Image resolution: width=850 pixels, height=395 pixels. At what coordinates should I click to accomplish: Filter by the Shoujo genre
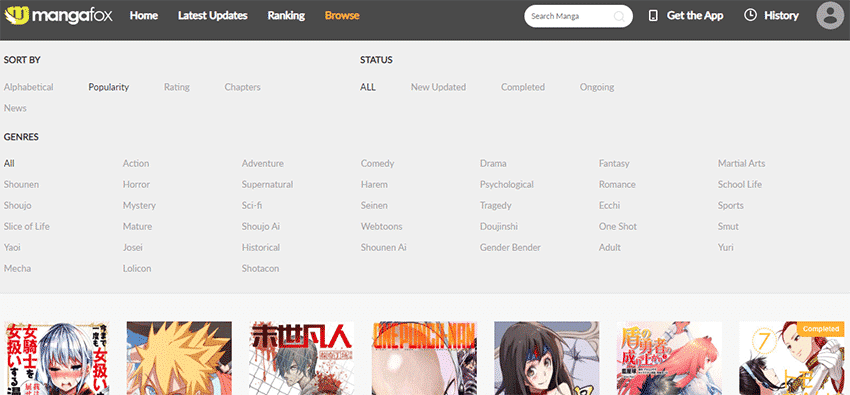tap(17, 205)
